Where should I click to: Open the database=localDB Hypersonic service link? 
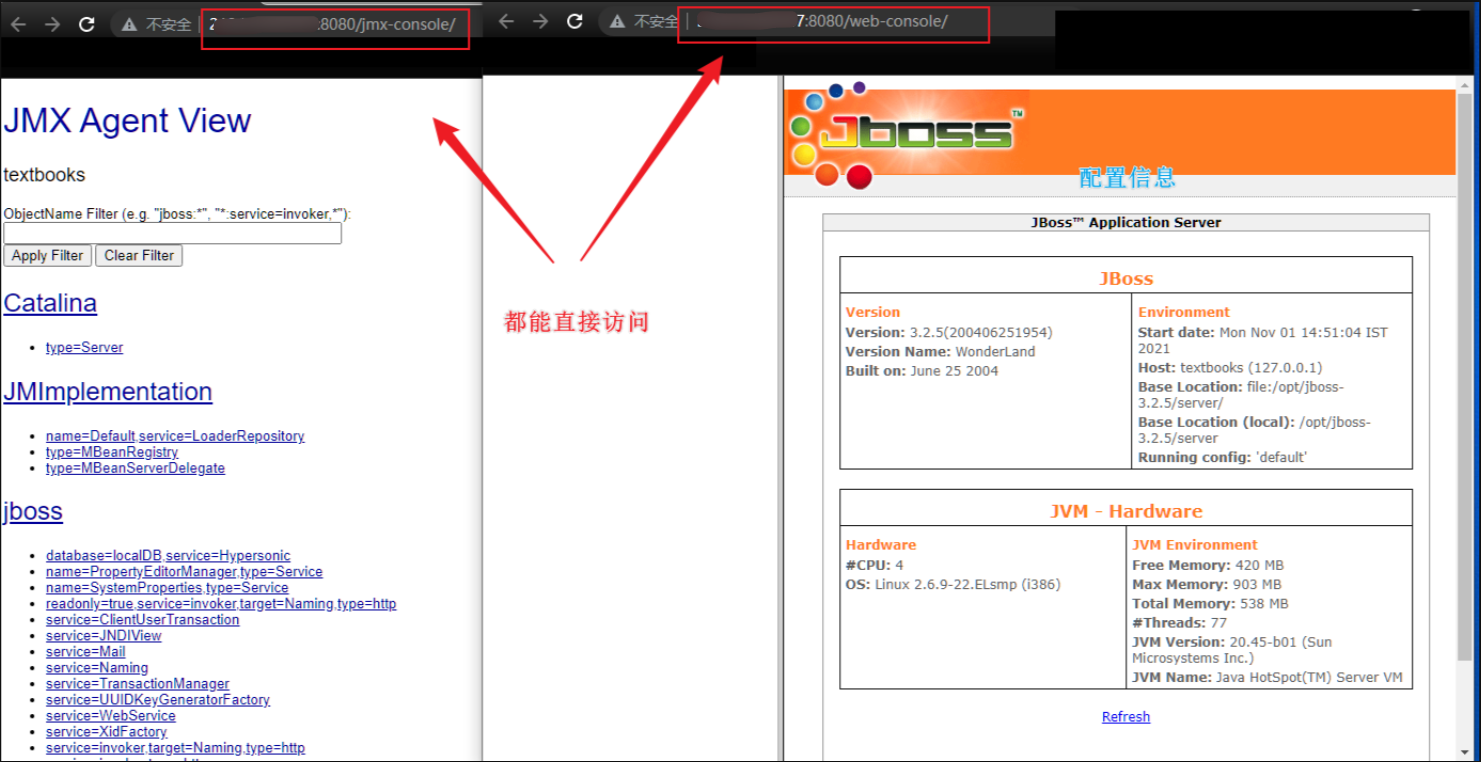click(x=168, y=555)
